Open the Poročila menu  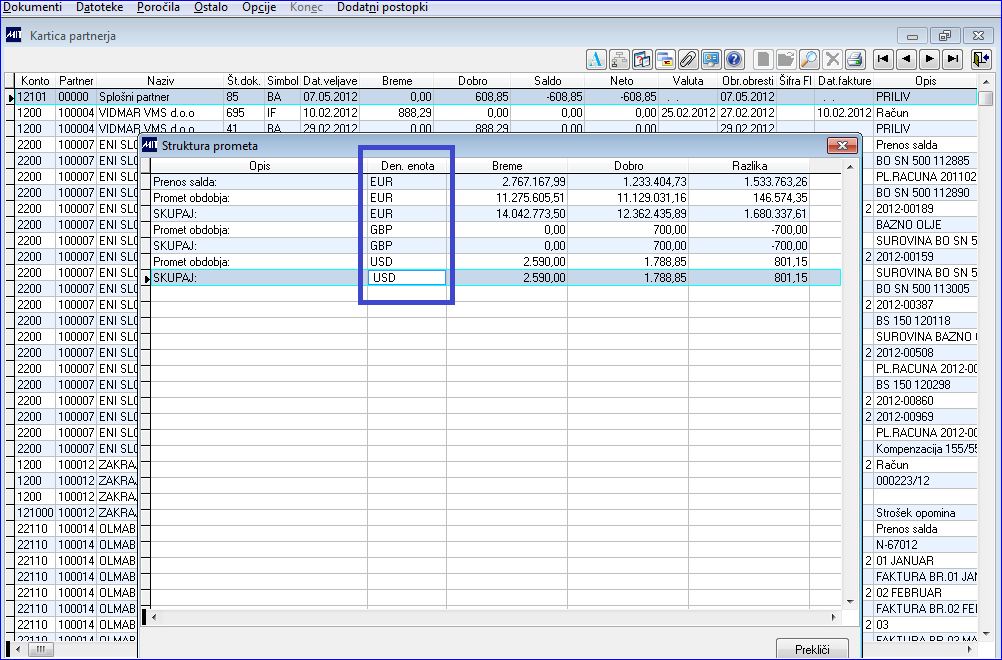click(x=158, y=7)
